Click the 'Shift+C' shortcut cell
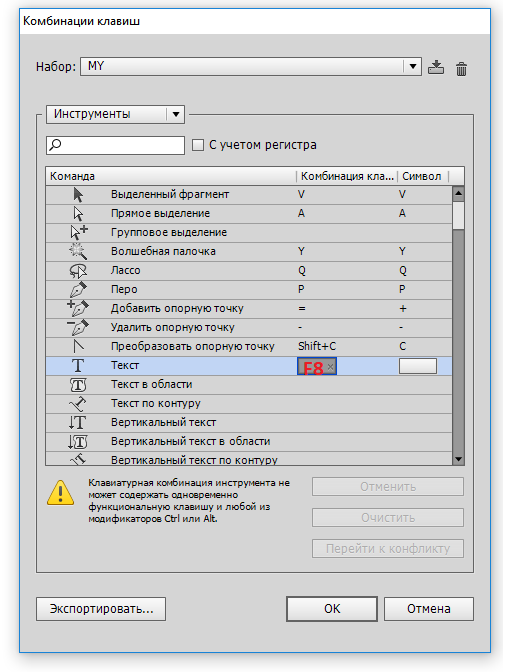Viewport: 513px width, 672px height. click(x=317, y=346)
